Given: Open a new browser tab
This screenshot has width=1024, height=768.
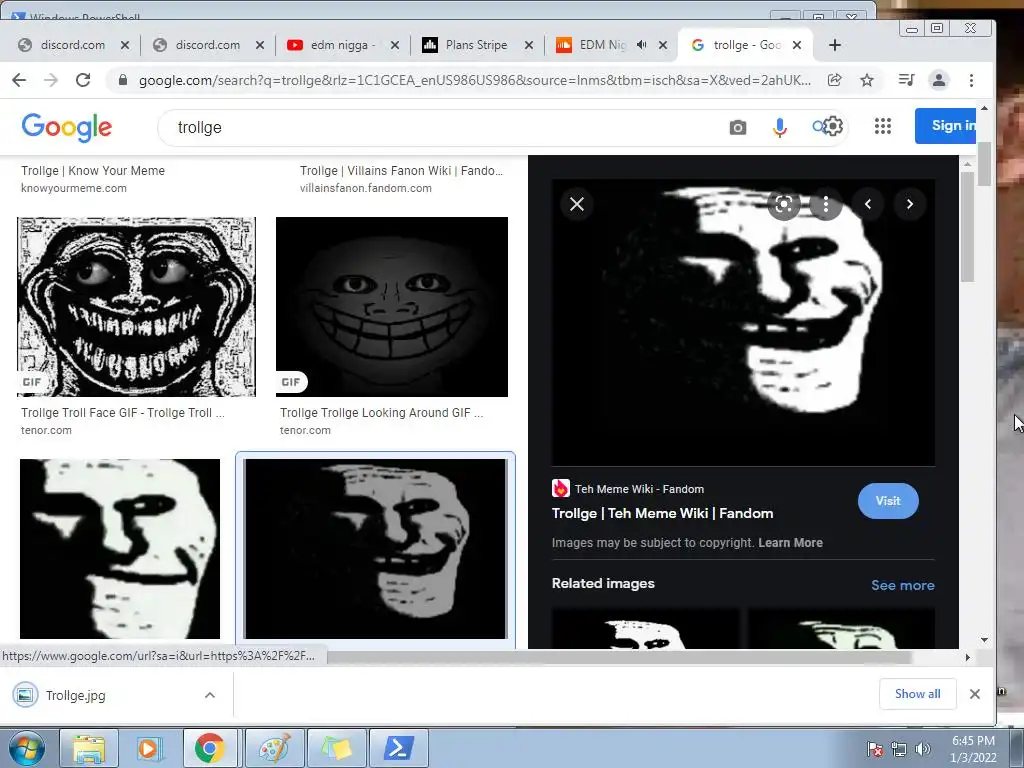Looking at the screenshot, I should pyautogui.click(x=835, y=45).
